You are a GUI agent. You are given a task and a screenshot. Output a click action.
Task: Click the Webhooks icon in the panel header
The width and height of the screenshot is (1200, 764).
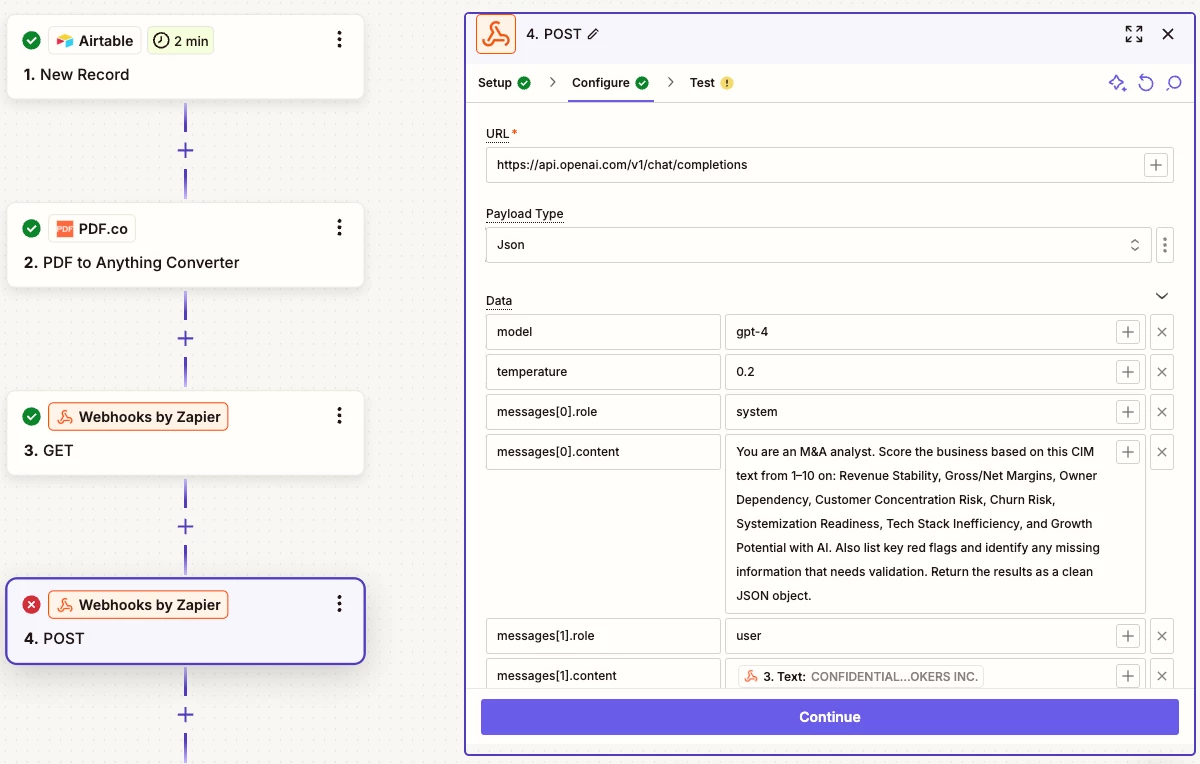tap(496, 34)
